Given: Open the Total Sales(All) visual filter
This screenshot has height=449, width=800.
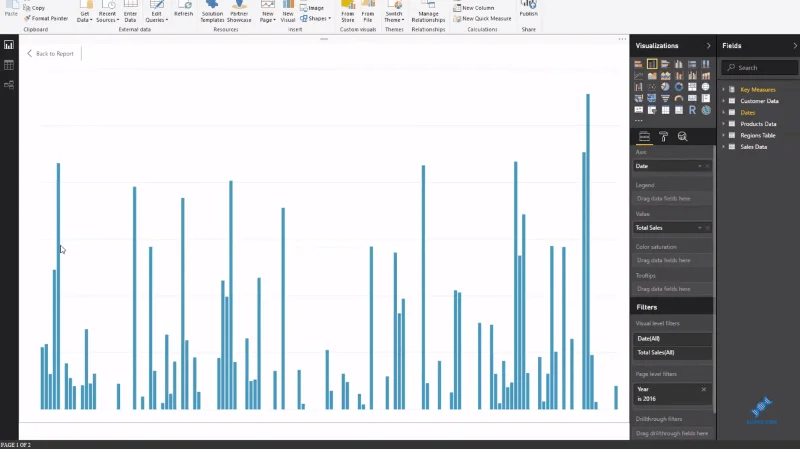Looking at the screenshot, I should pos(671,353).
